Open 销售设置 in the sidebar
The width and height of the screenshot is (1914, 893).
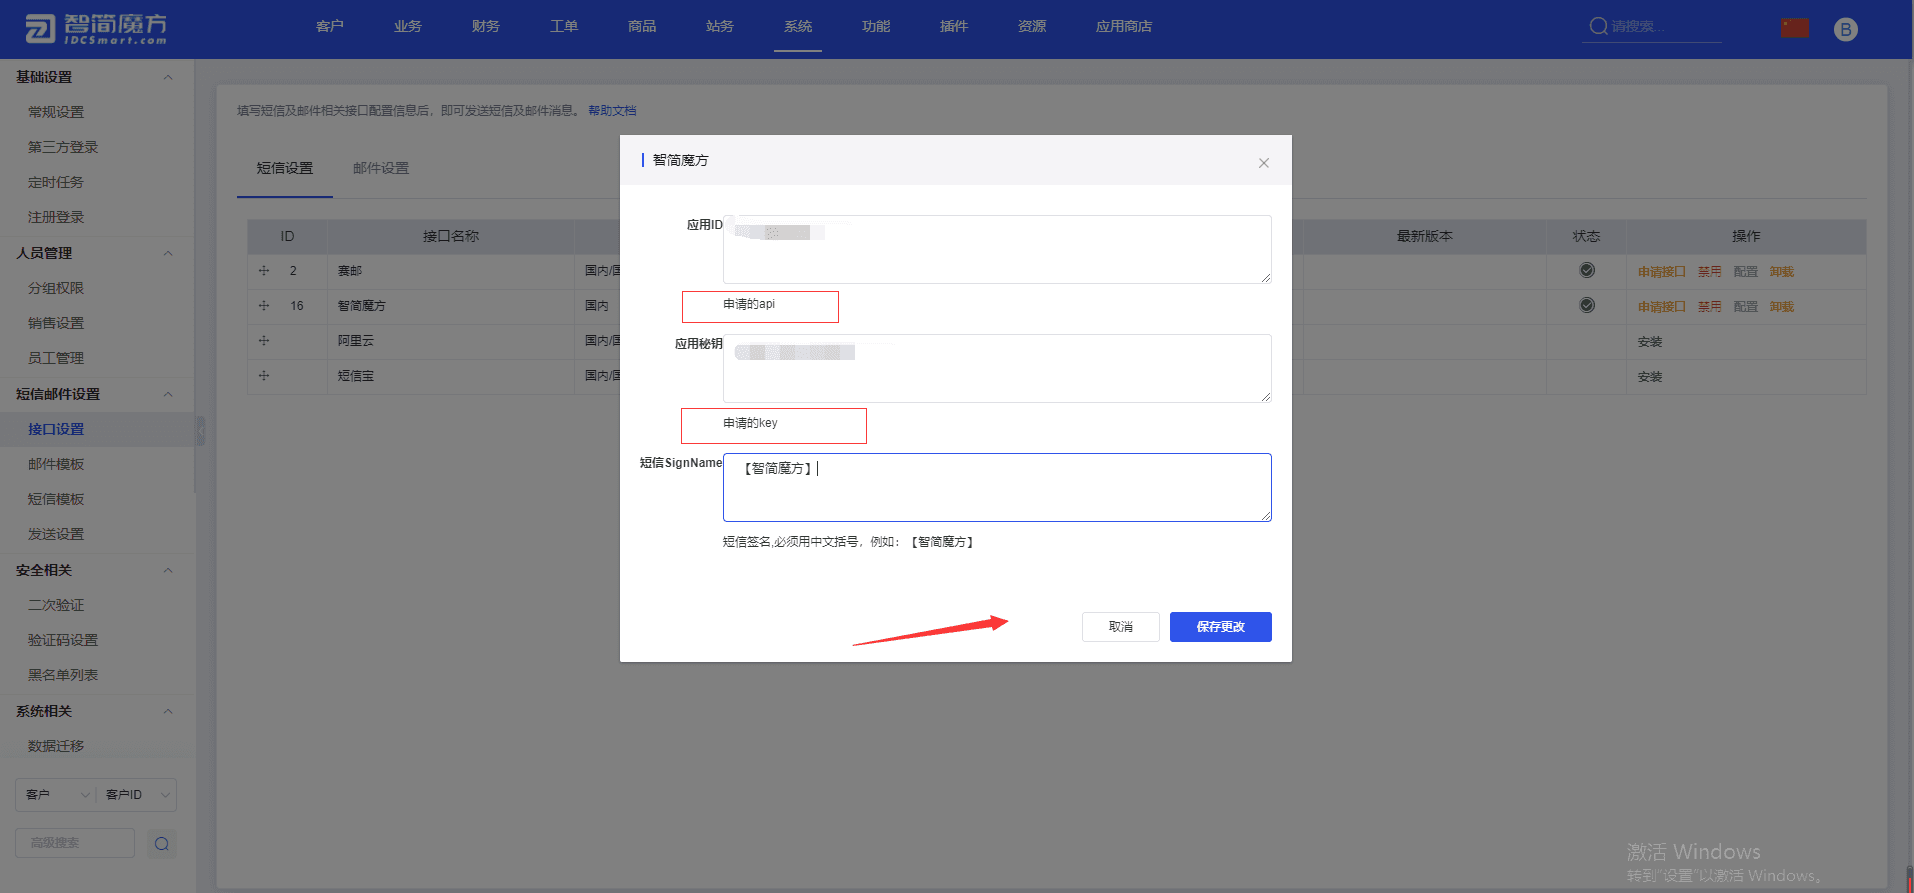(x=56, y=323)
